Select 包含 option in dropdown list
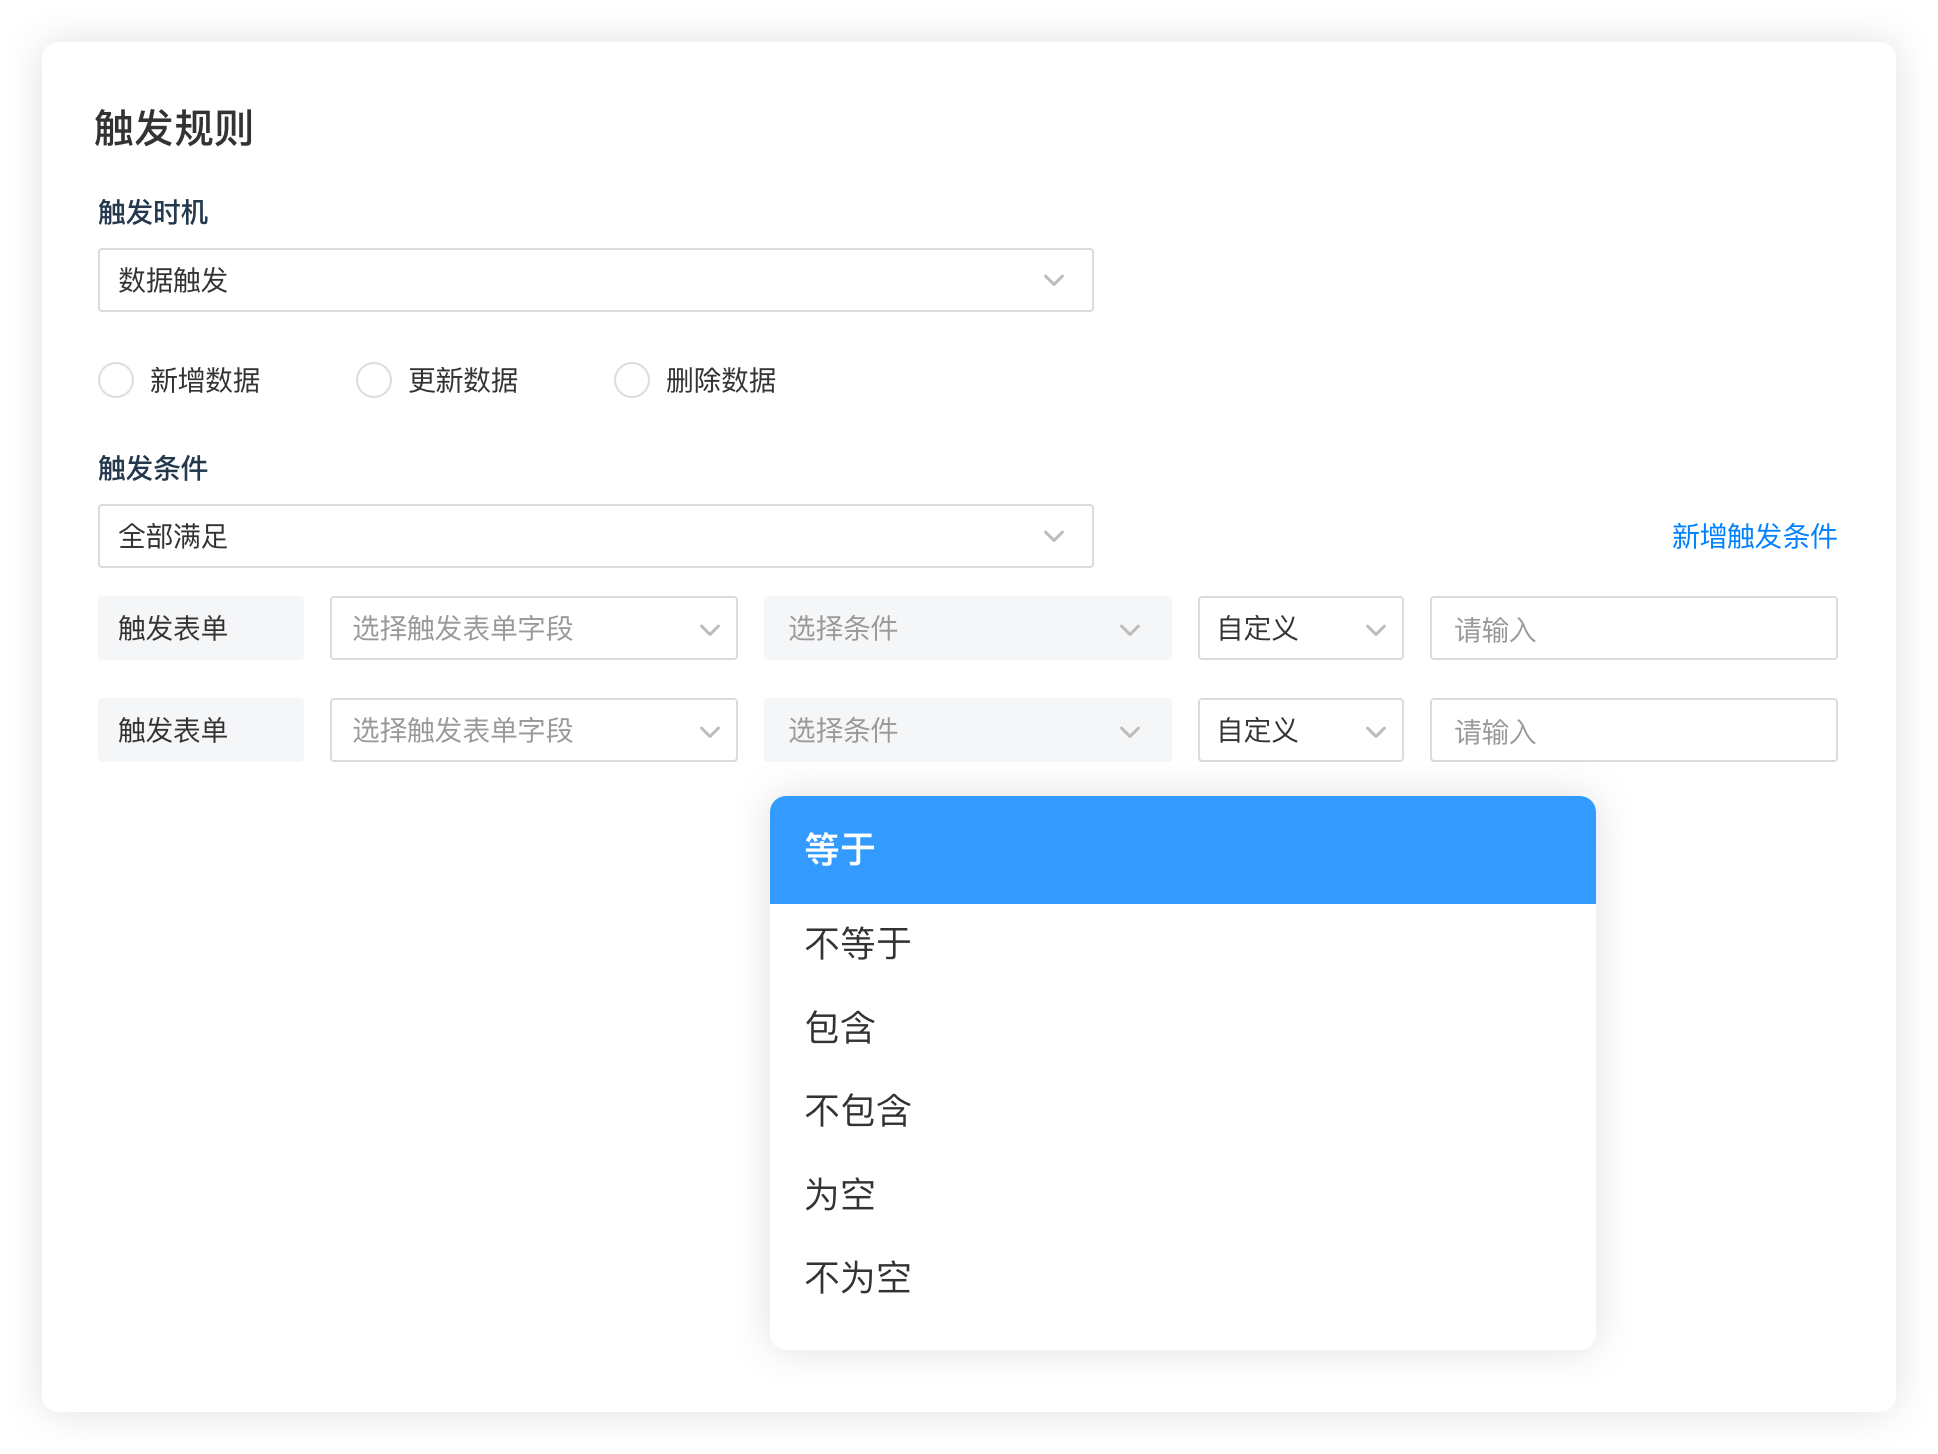This screenshot has width=1938, height=1454. (x=1182, y=1027)
